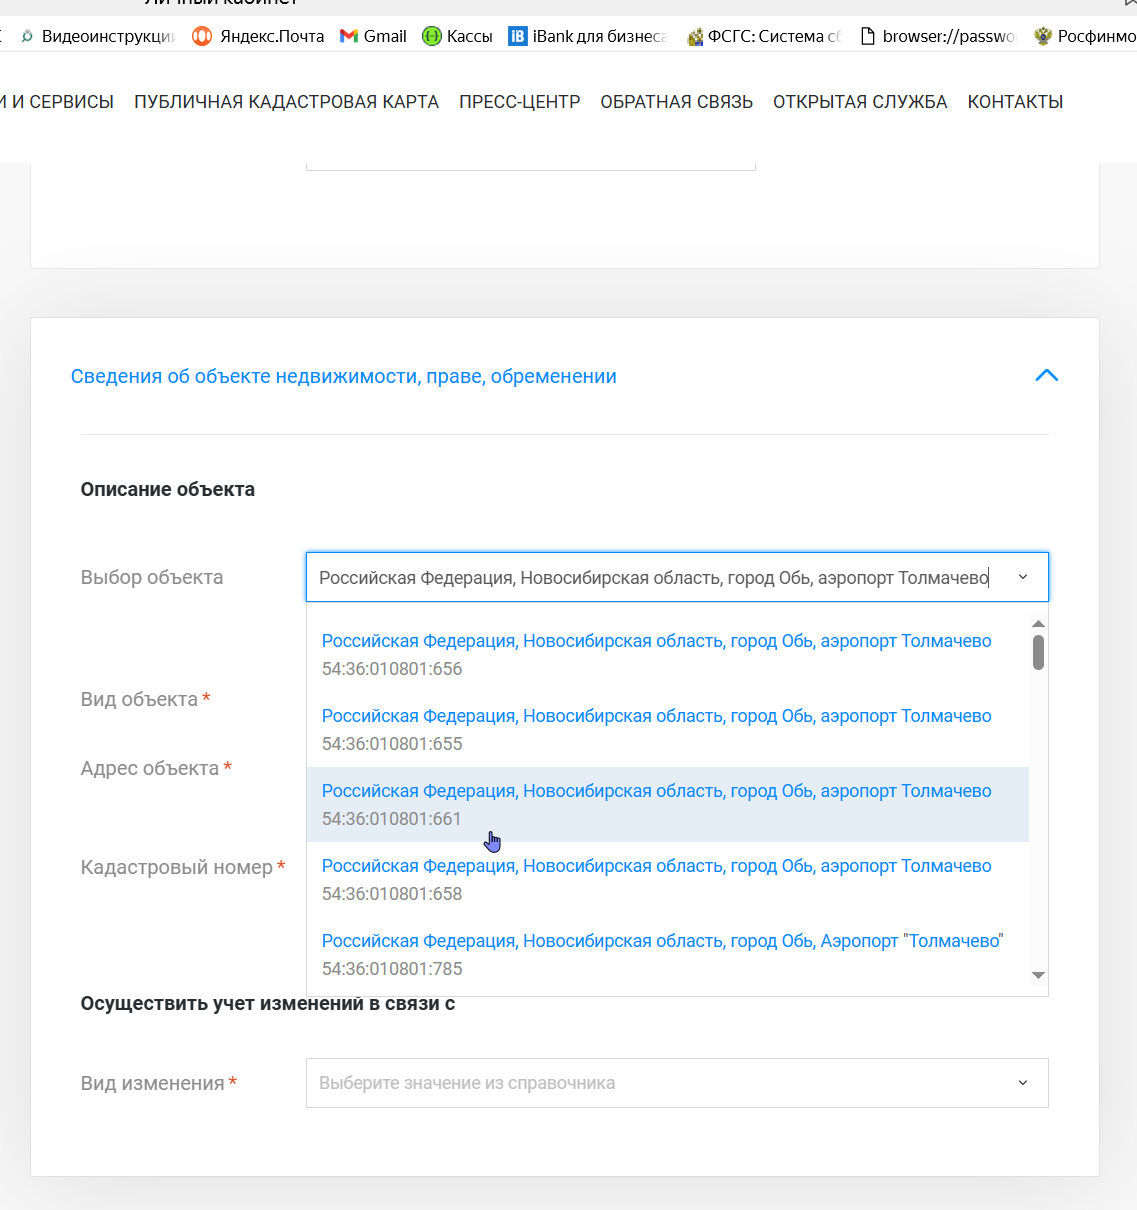
Task: Click the Сведения об объекте недвижимости heading link
Action: pos(343,377)
